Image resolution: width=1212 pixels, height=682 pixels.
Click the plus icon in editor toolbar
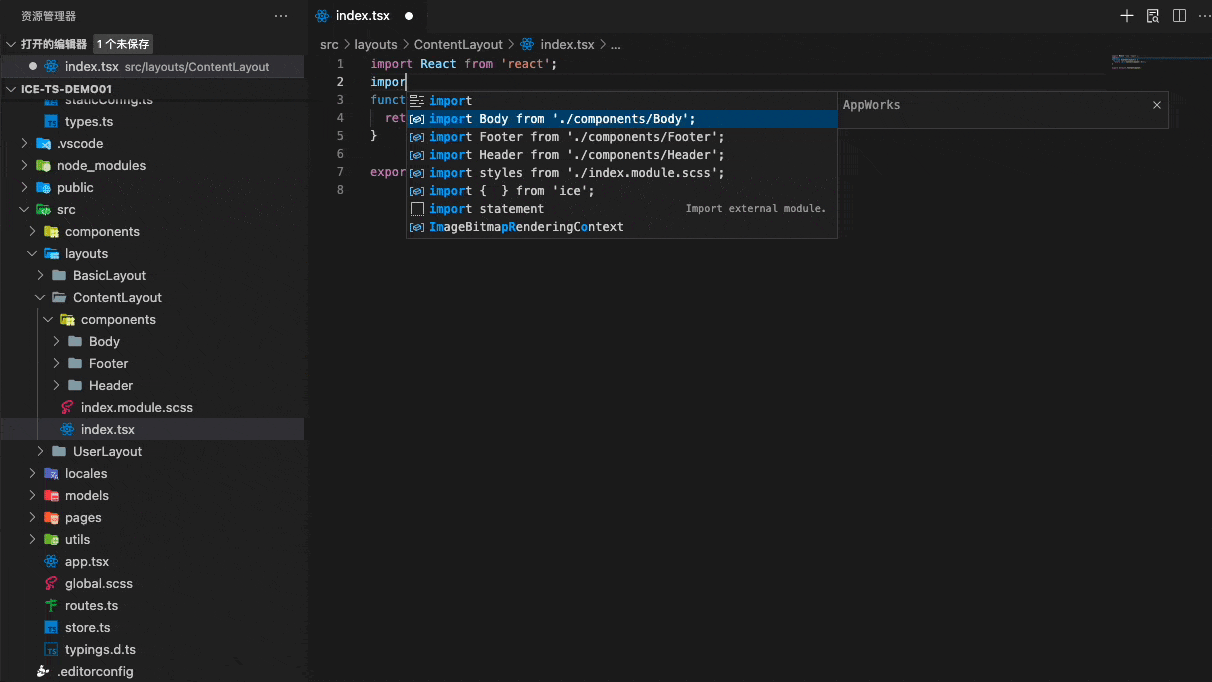(1127, 16)
